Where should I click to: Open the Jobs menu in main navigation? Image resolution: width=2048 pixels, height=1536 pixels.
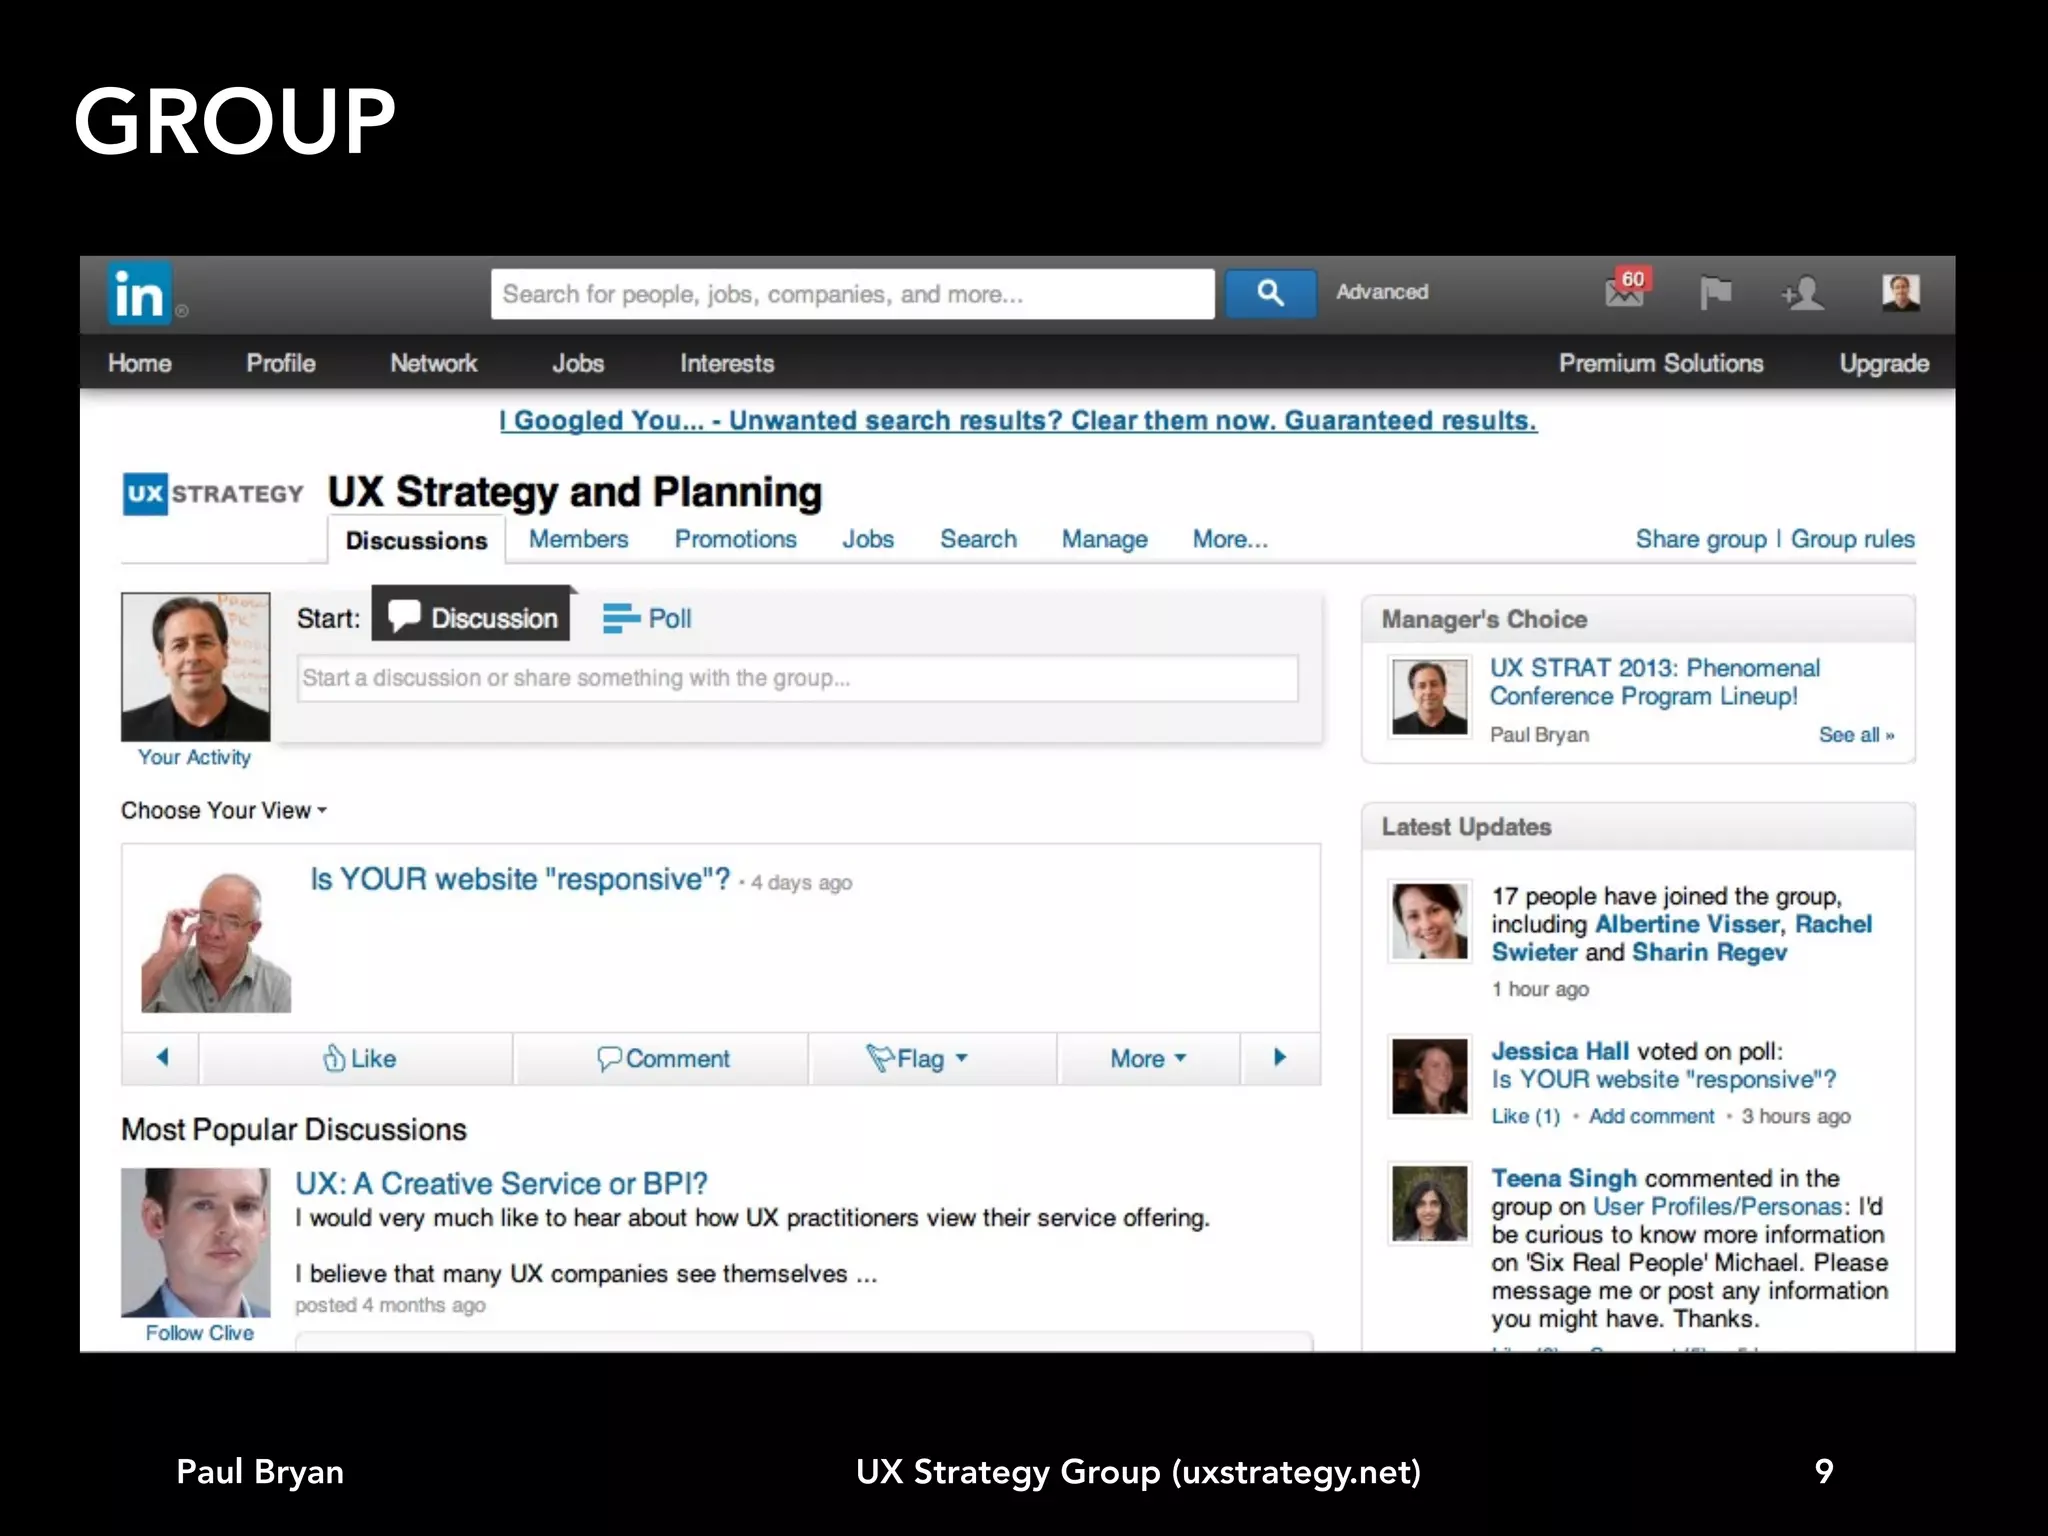[578, 363]
